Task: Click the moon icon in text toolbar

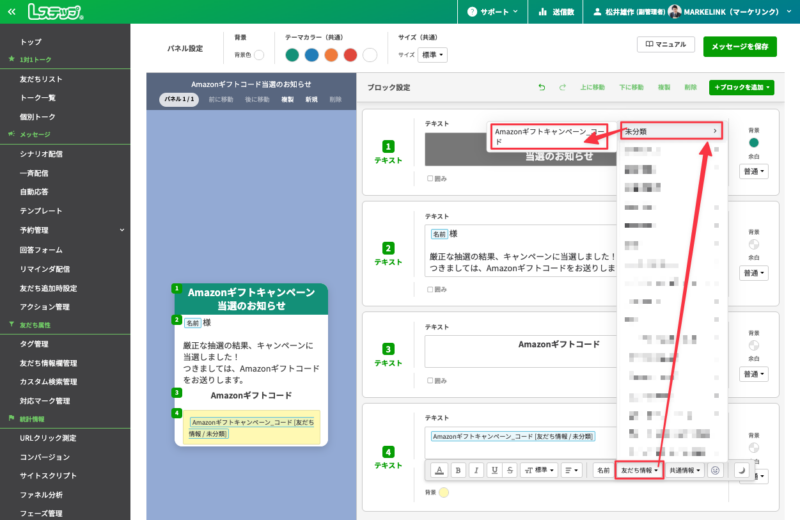Action: [x=742, y=469]
